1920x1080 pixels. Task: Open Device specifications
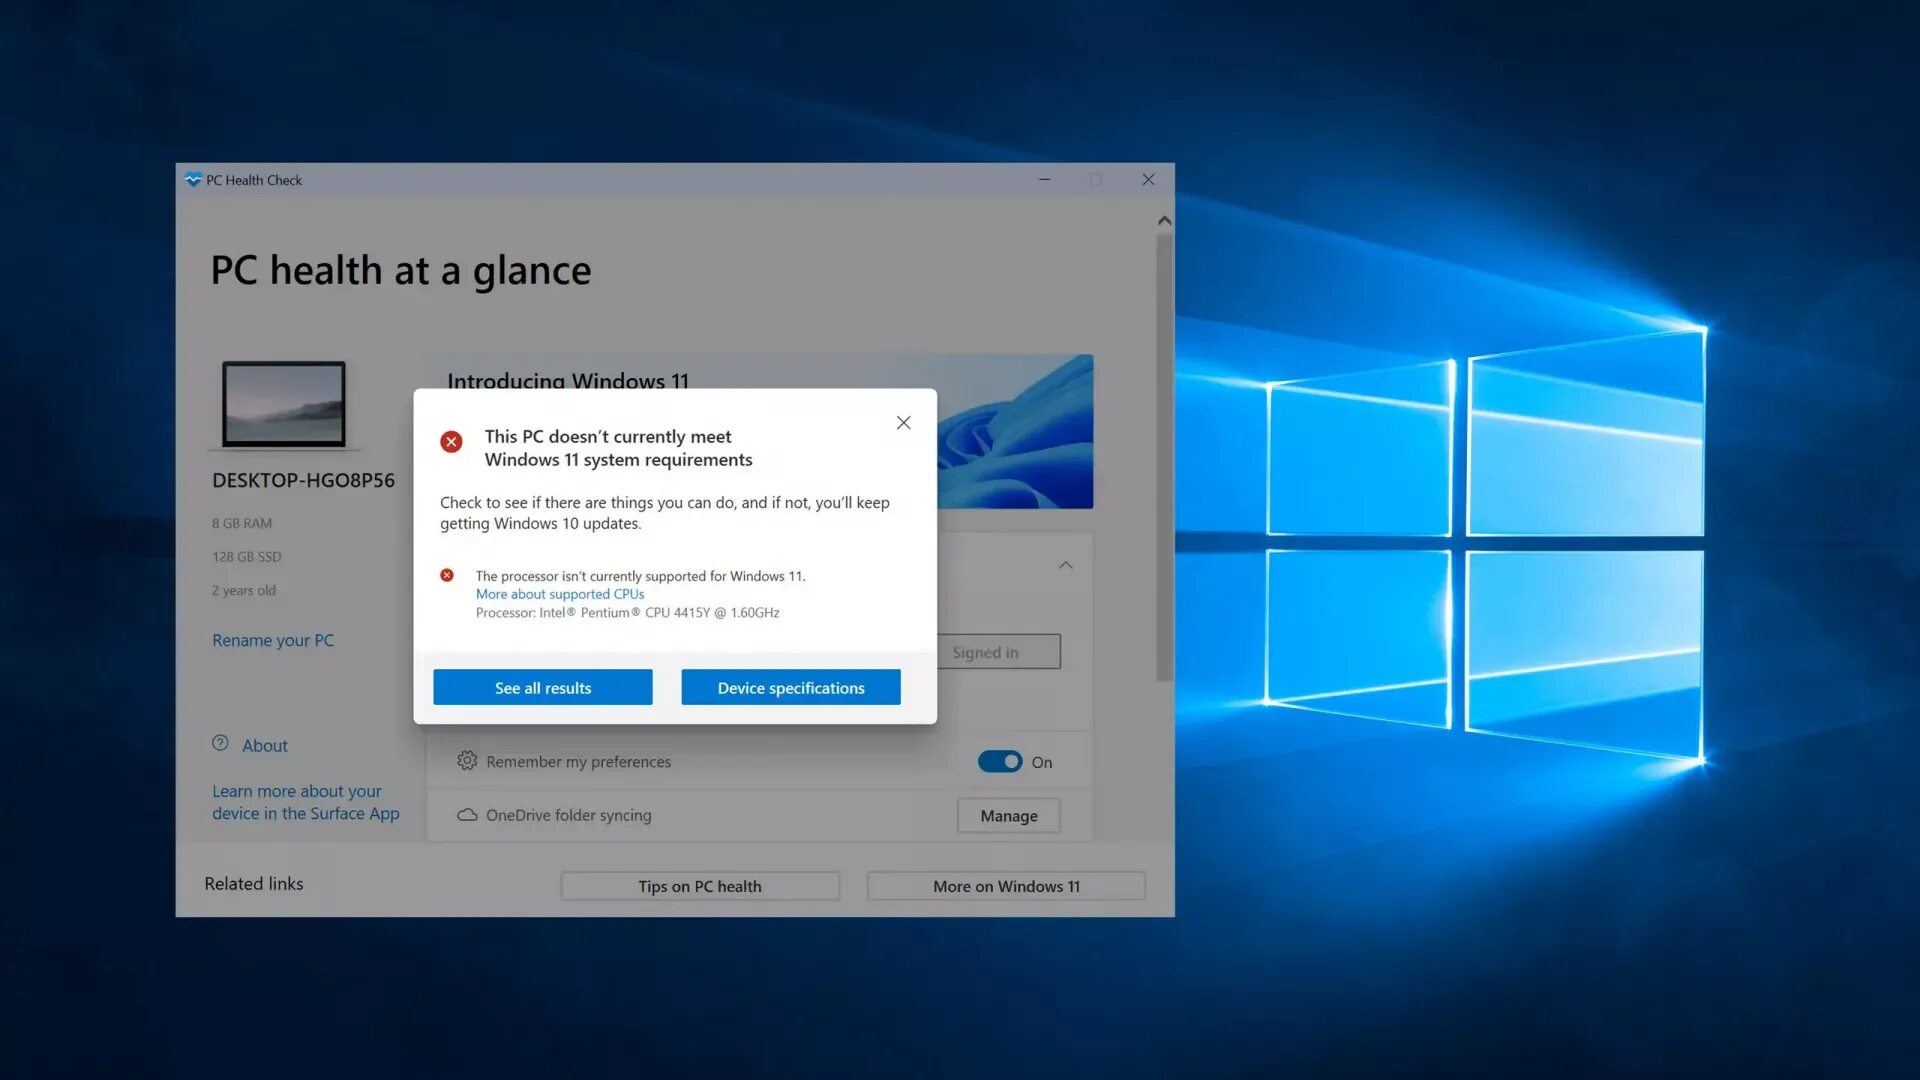coord(791,688)
